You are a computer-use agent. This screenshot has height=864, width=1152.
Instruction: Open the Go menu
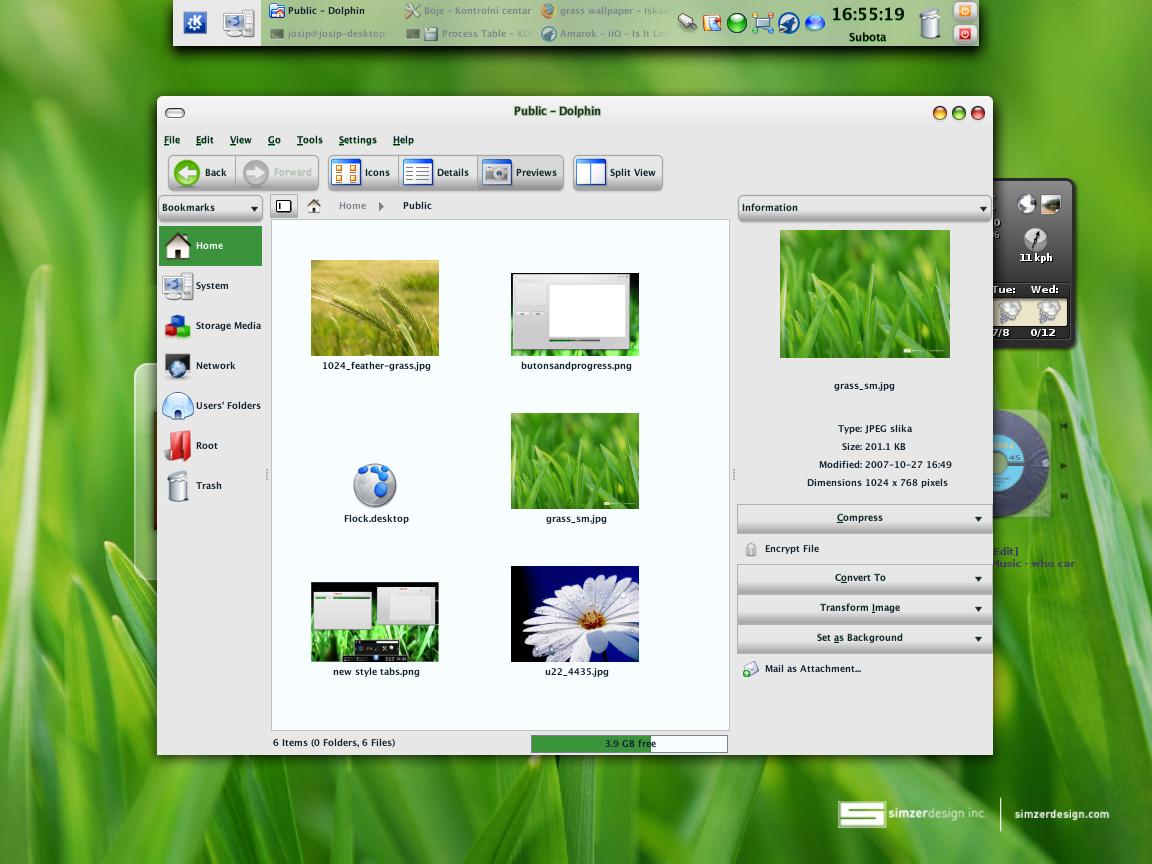click(274, 140)
